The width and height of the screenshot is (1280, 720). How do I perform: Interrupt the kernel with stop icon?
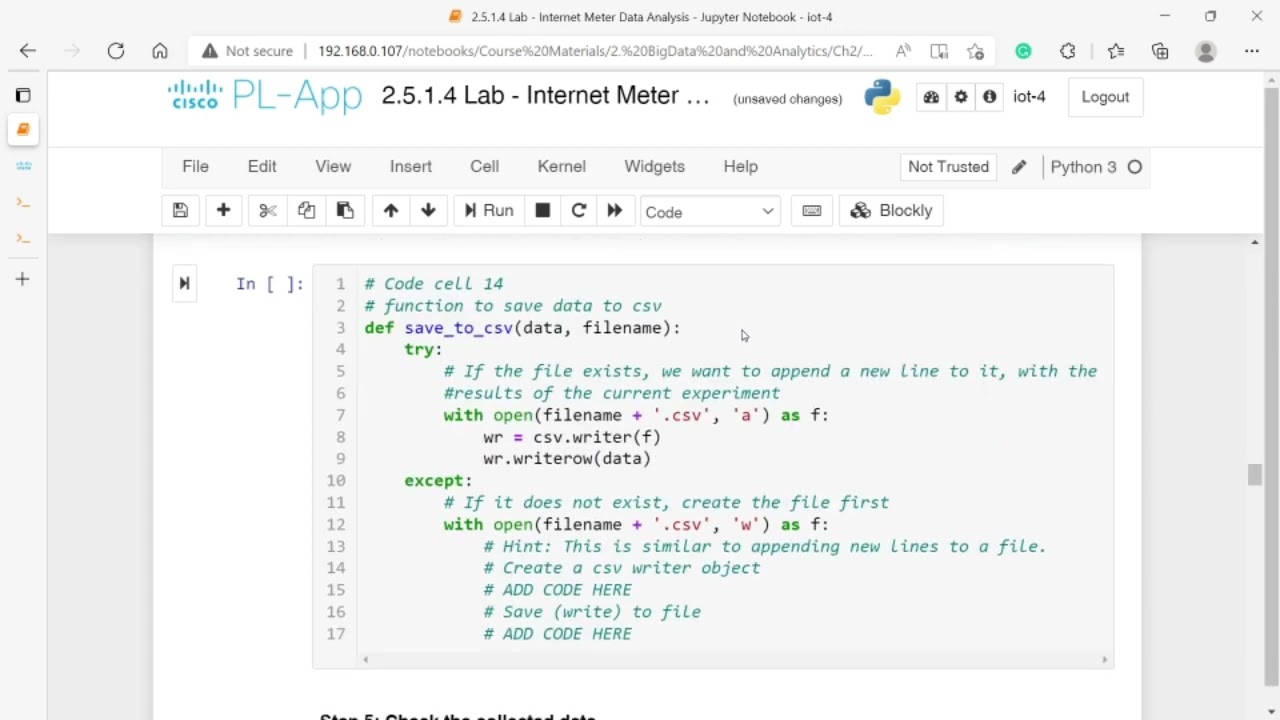click(x=542, y=211)
